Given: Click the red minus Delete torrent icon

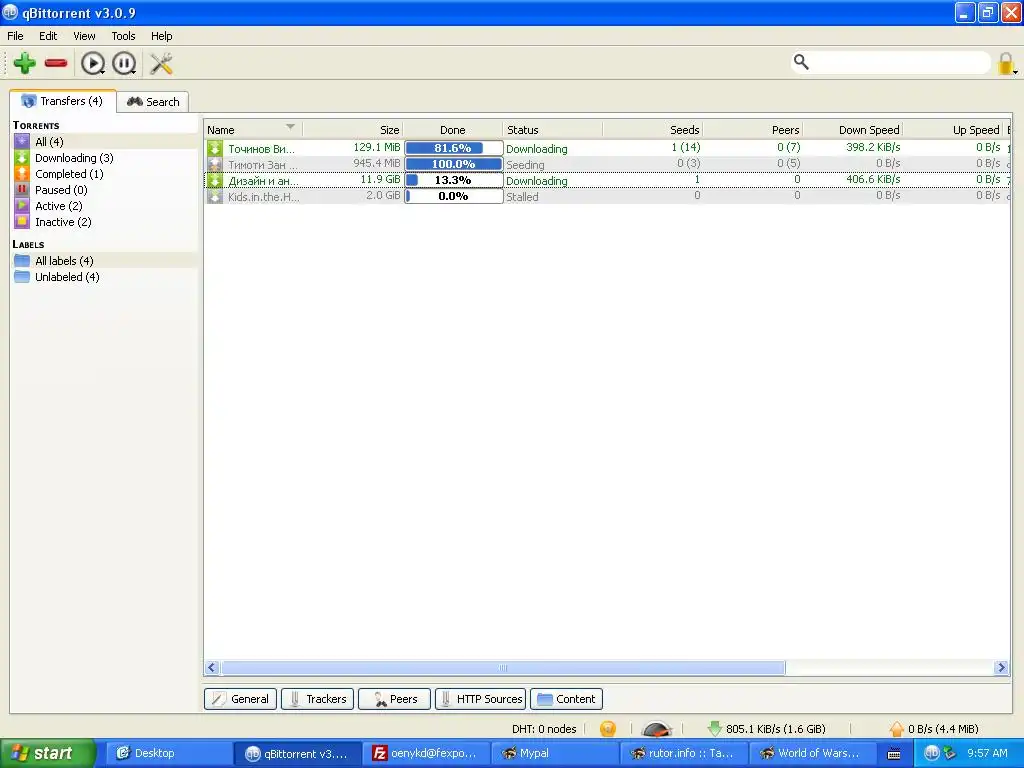Looking at the screenshot, I should [x=56, y=63].
